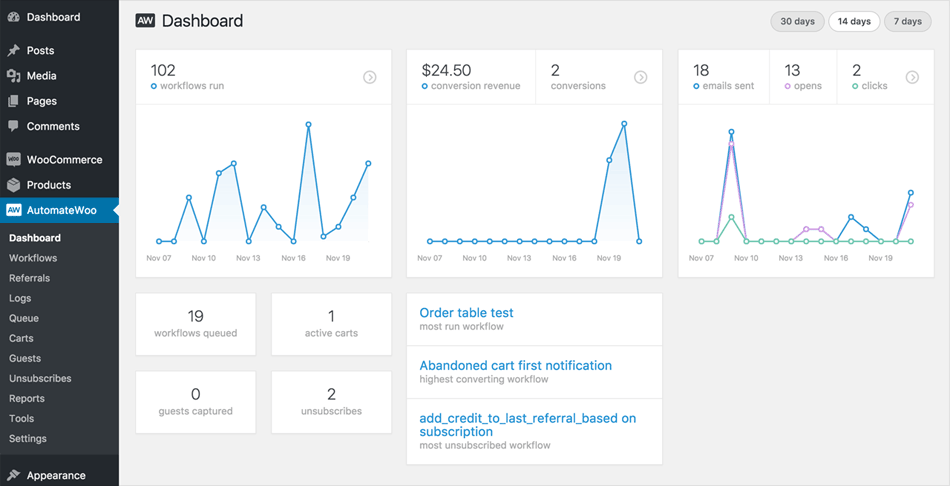Click the Pages icon in sidebar
This screenshot has height=486, width=950.
tap(13, 101)
